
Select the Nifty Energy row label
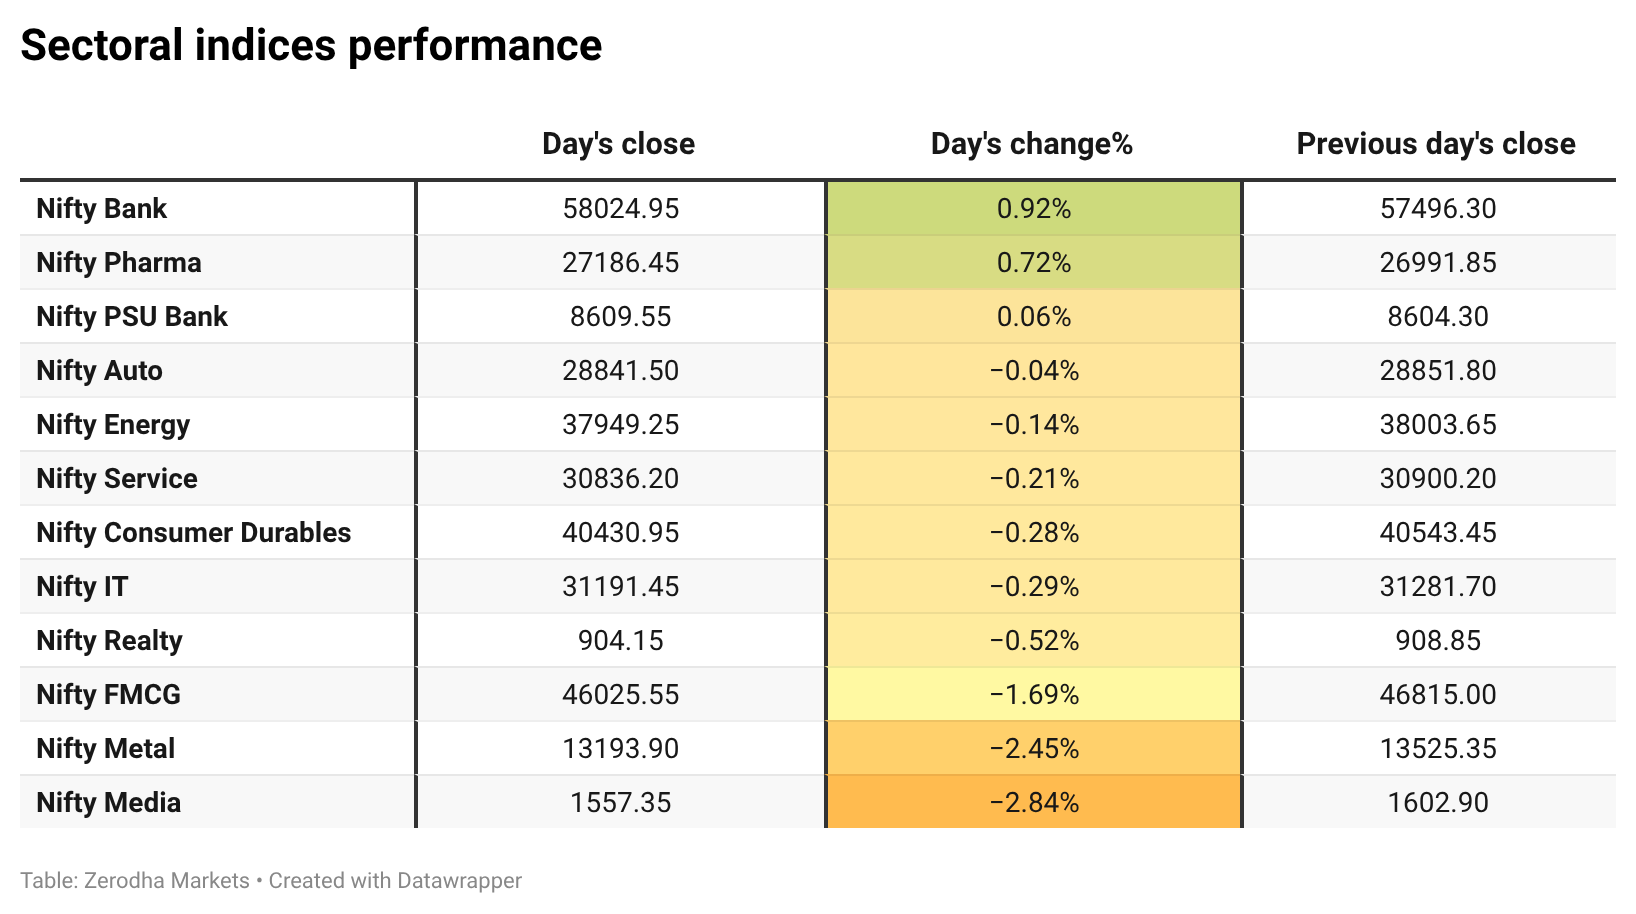113,424
